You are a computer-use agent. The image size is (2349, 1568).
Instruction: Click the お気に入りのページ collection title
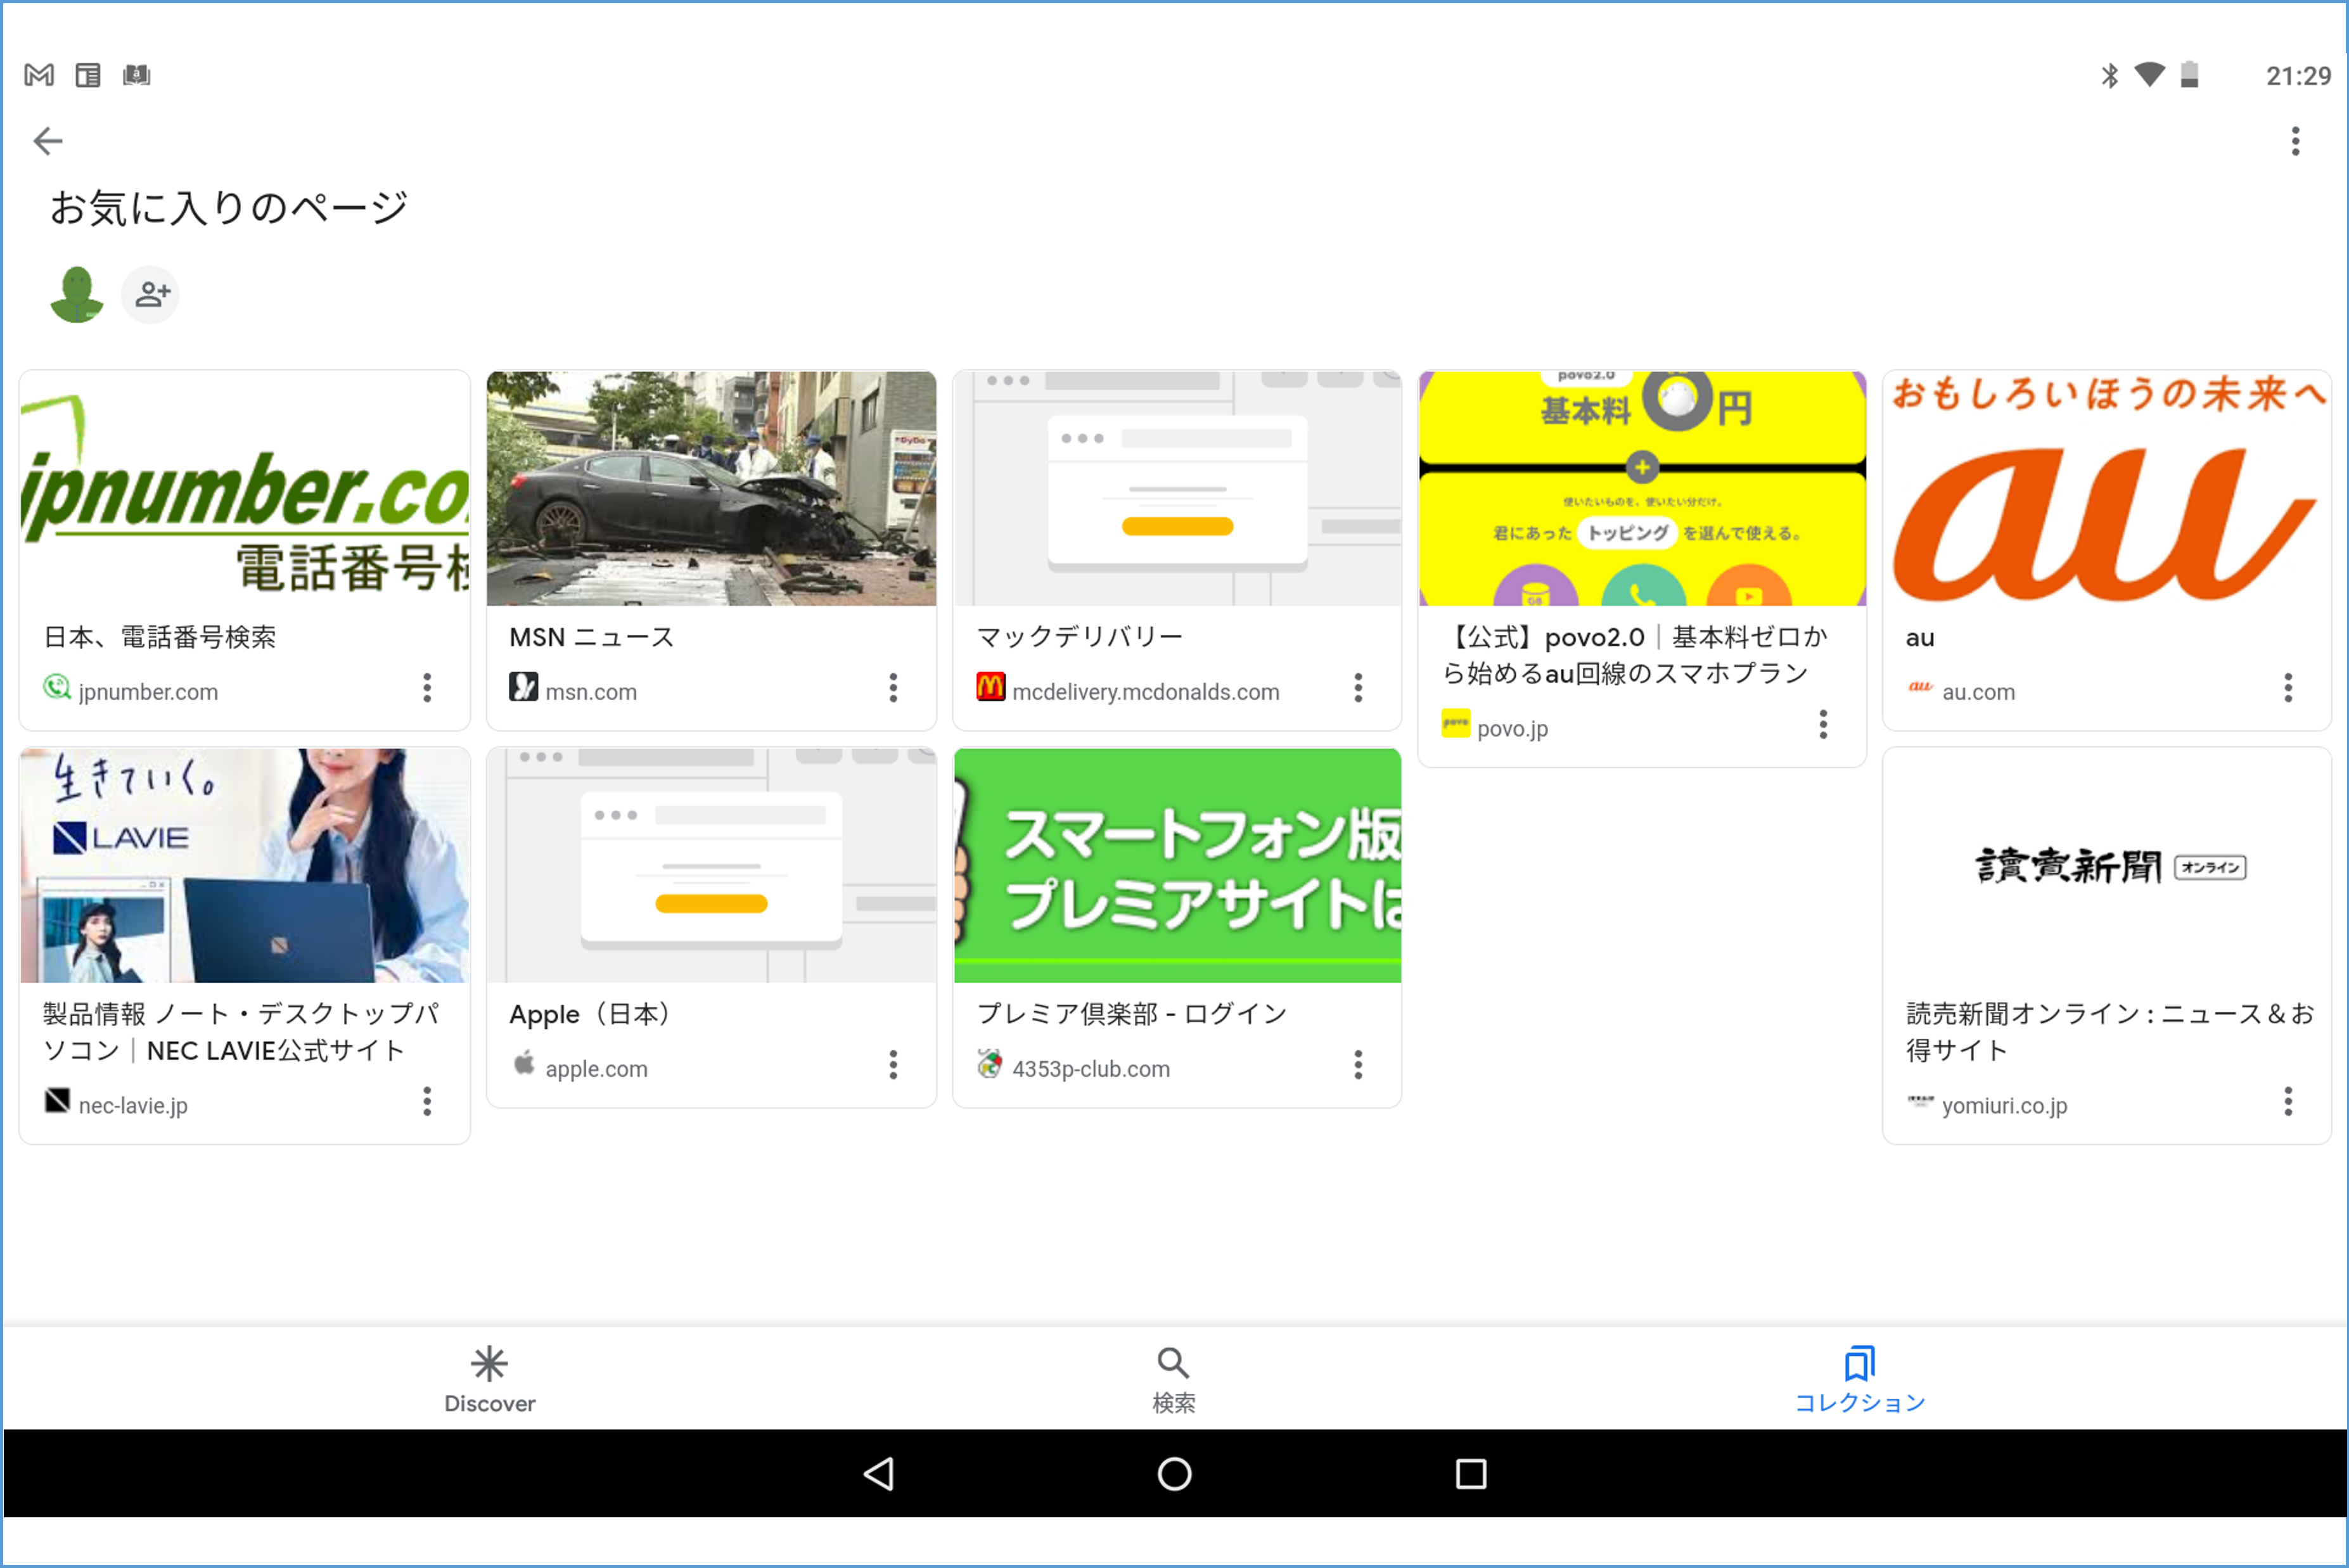coord(229,208)
